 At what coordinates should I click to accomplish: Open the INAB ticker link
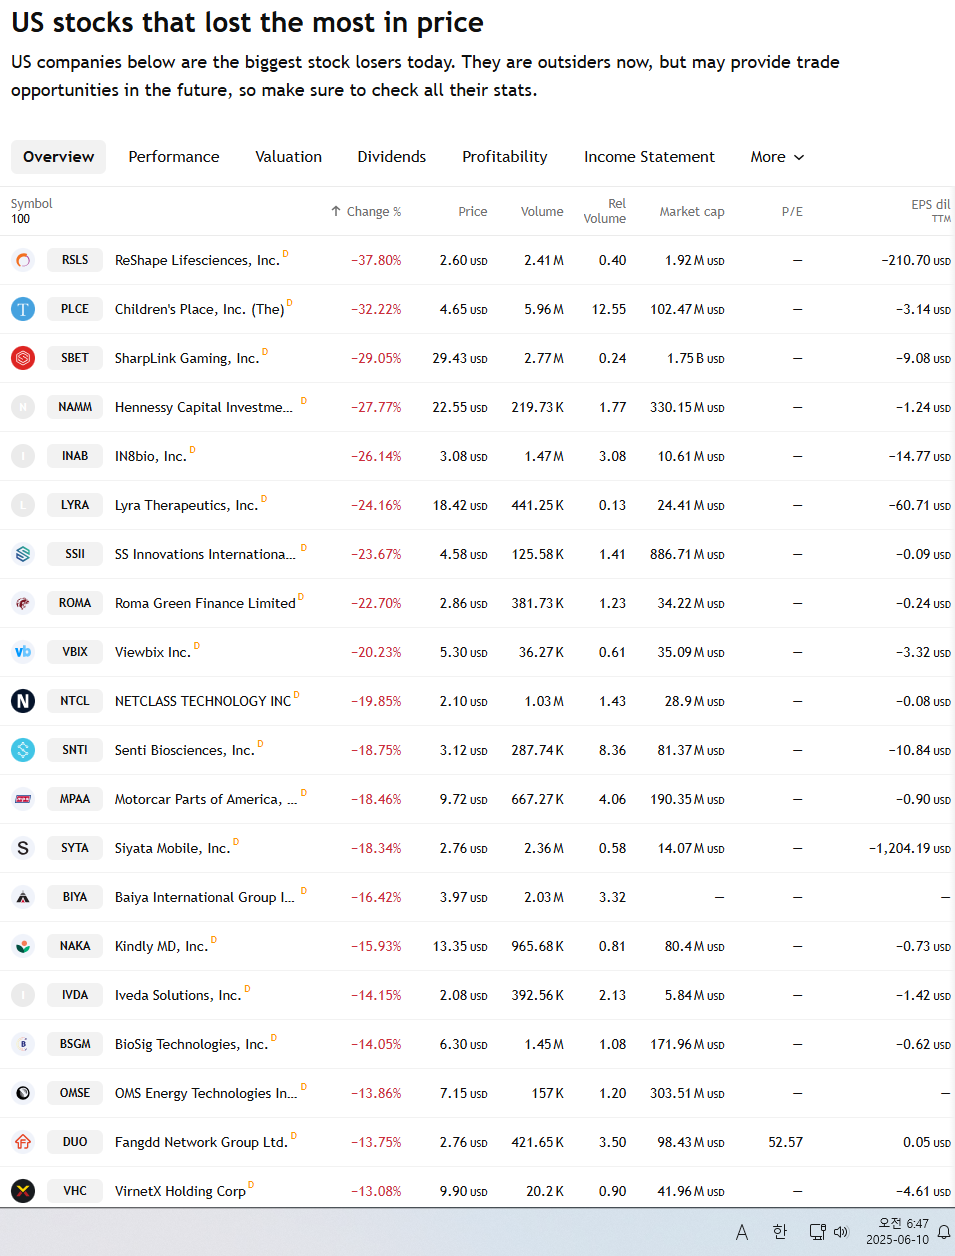[x=75, y=456]
